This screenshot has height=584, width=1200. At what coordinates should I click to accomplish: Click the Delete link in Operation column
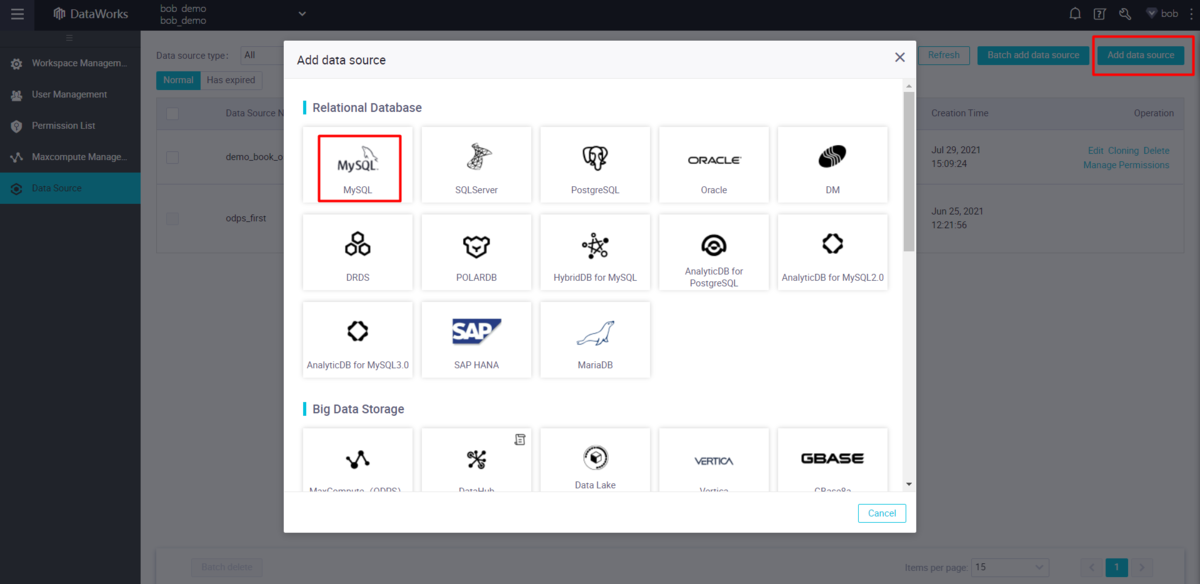[x=1156, y=151]
